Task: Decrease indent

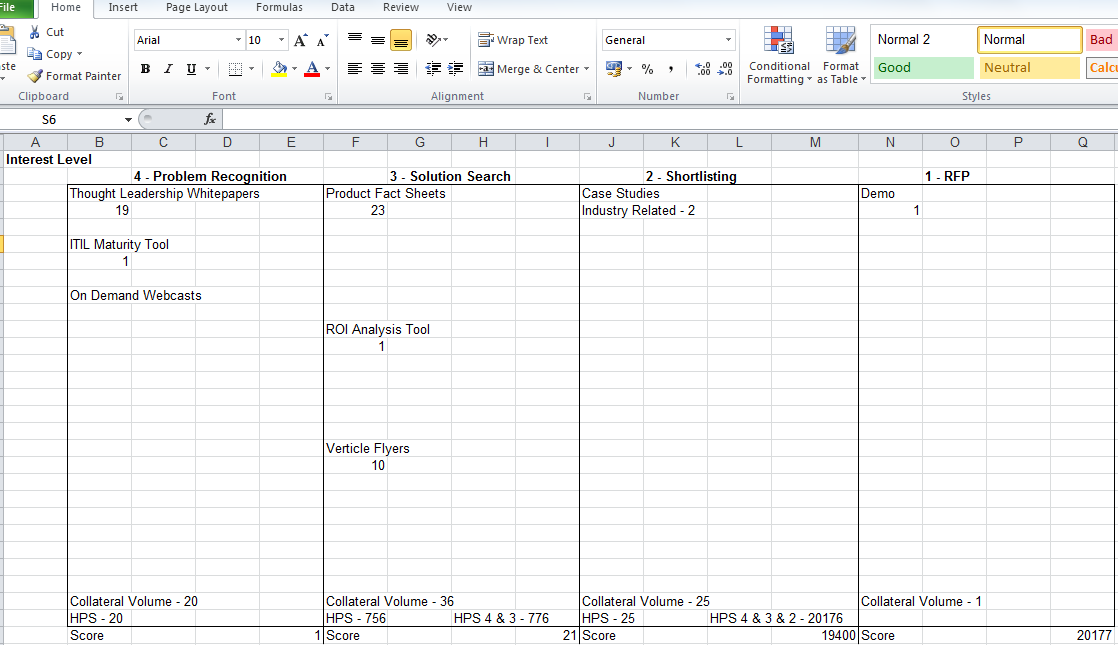Action: point(433,69)
